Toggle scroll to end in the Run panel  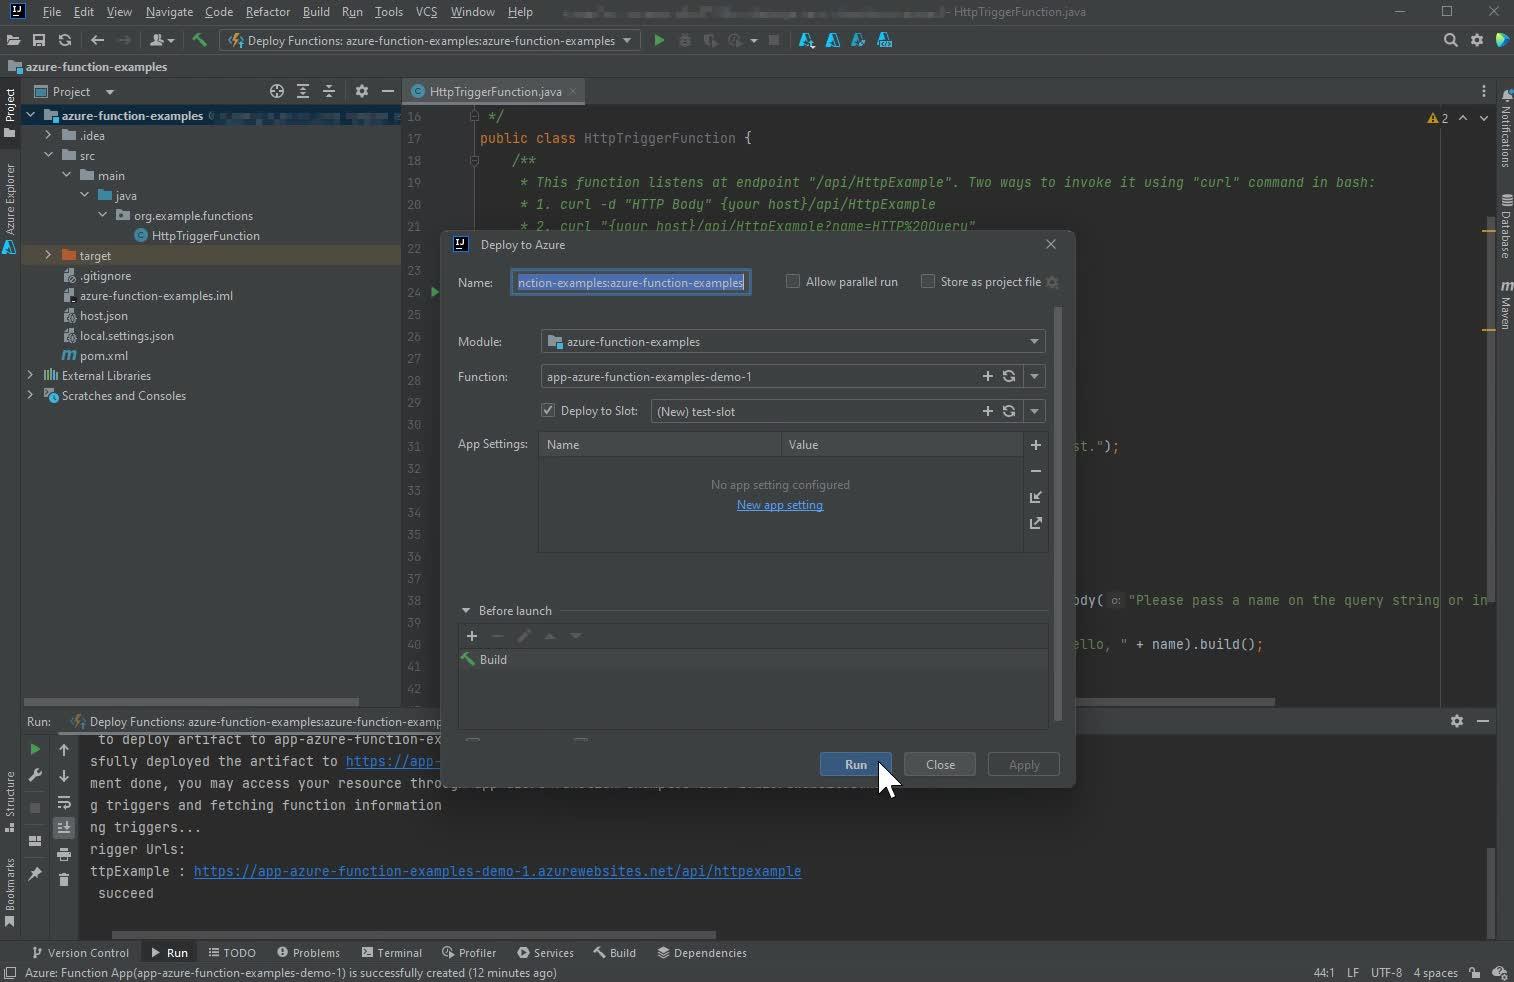[64, 827]
